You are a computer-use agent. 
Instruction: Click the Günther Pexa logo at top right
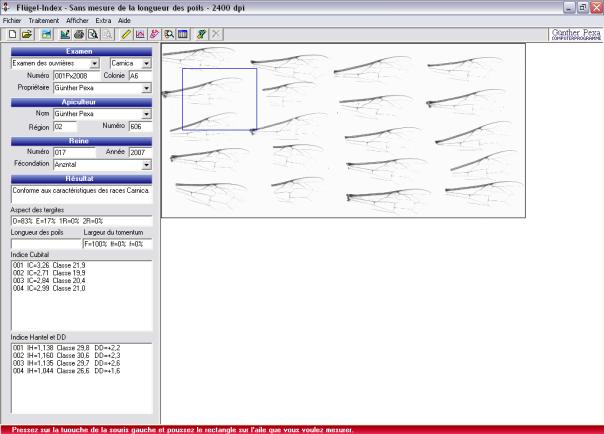576,34
